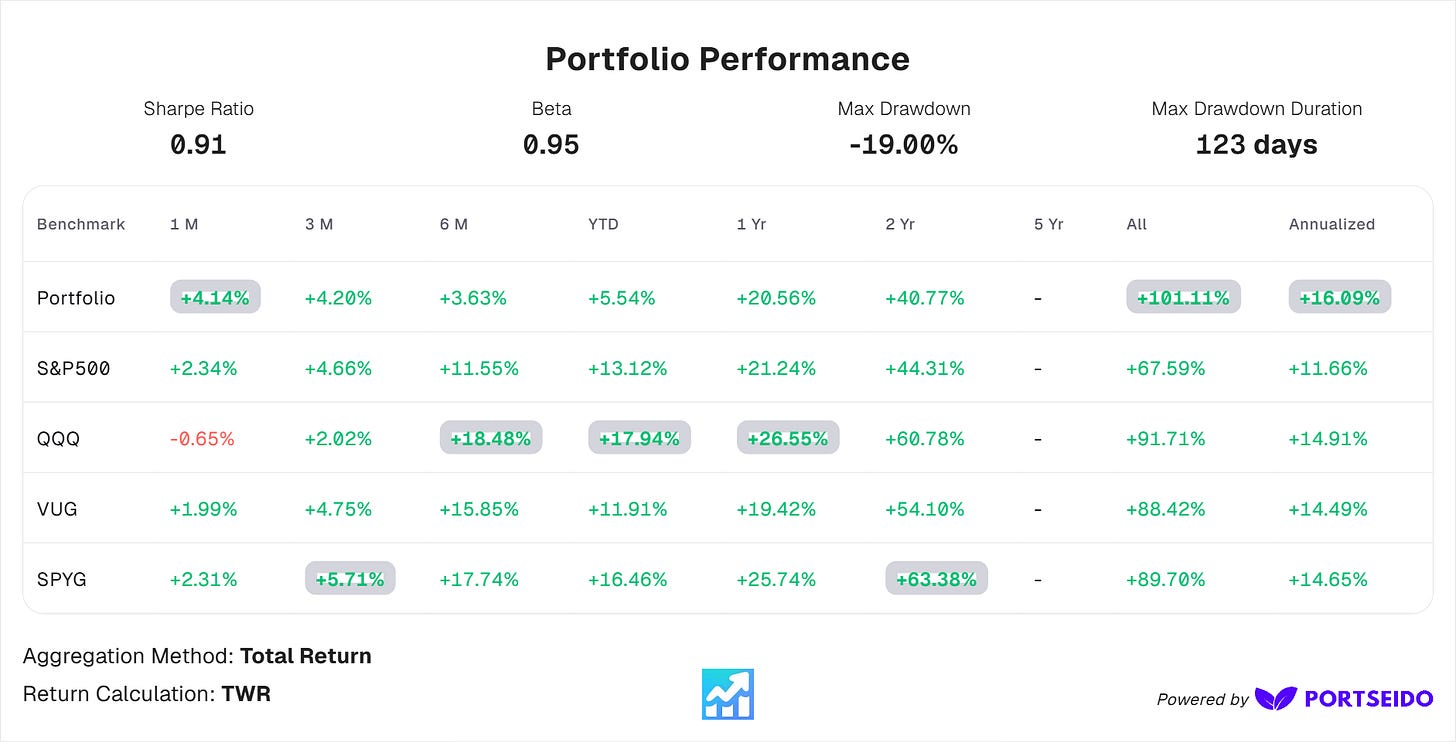Click the highlighted SPYG +63.38% 2 Yr value
This screenshot has width=1456, height=742.
936,579
